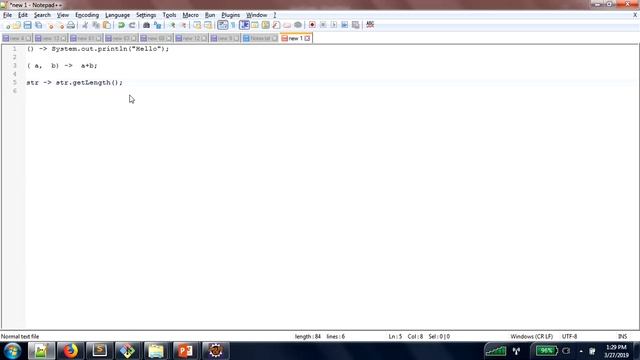Toggle the INS insert mode indicator
The image size is (640, 360).
[x=622, y=337]
